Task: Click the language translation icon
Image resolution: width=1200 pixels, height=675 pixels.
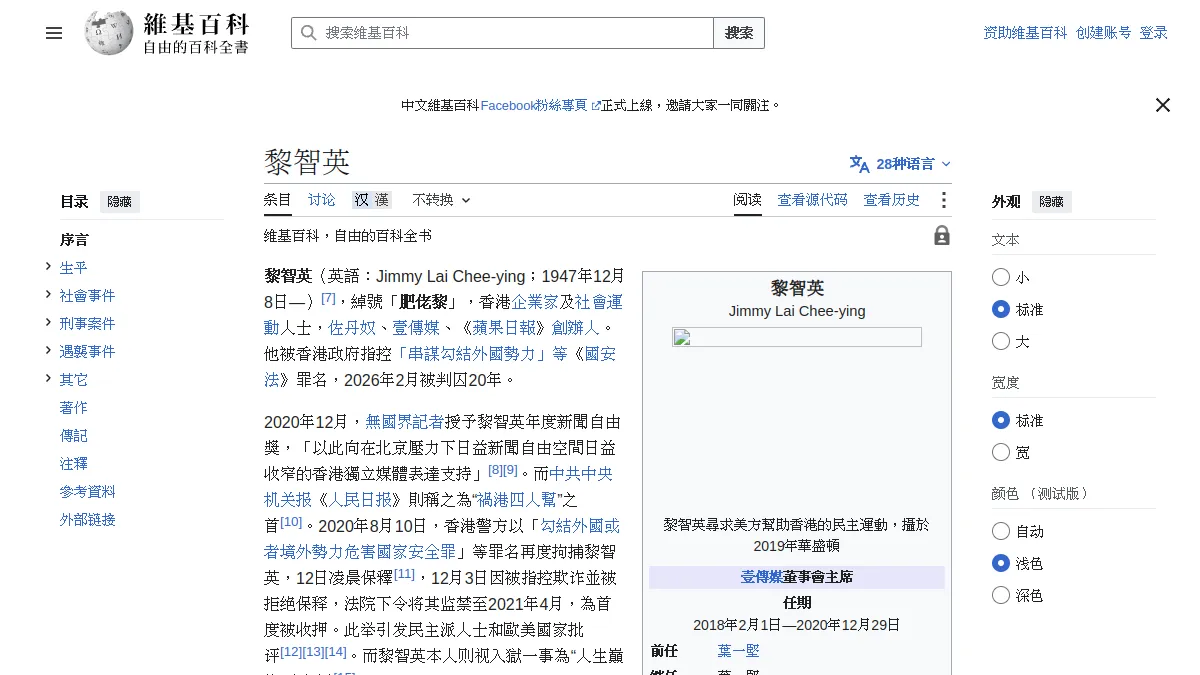Action: coord(859,164)
